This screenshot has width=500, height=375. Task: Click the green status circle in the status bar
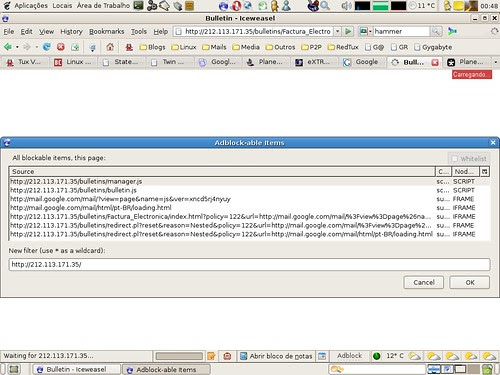(x=377, y=356)
